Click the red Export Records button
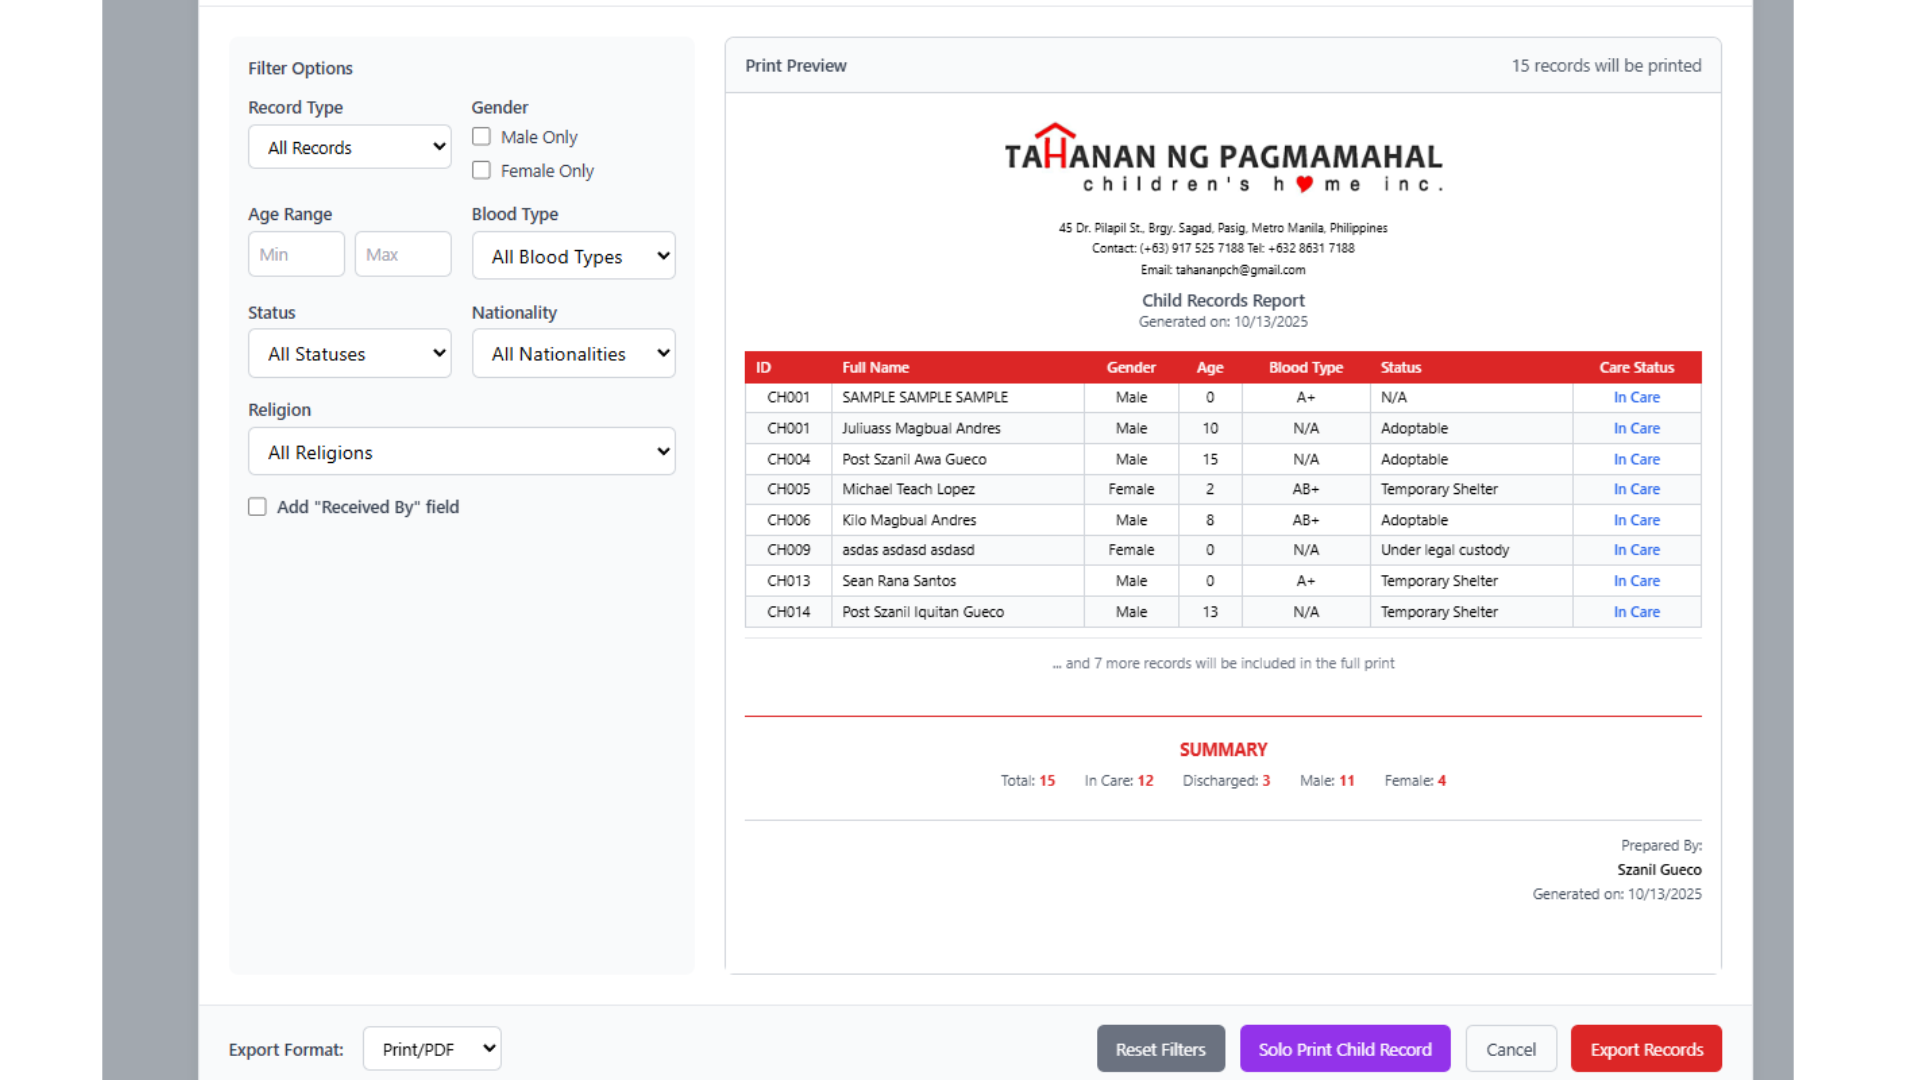 tap(1646, 1049)
